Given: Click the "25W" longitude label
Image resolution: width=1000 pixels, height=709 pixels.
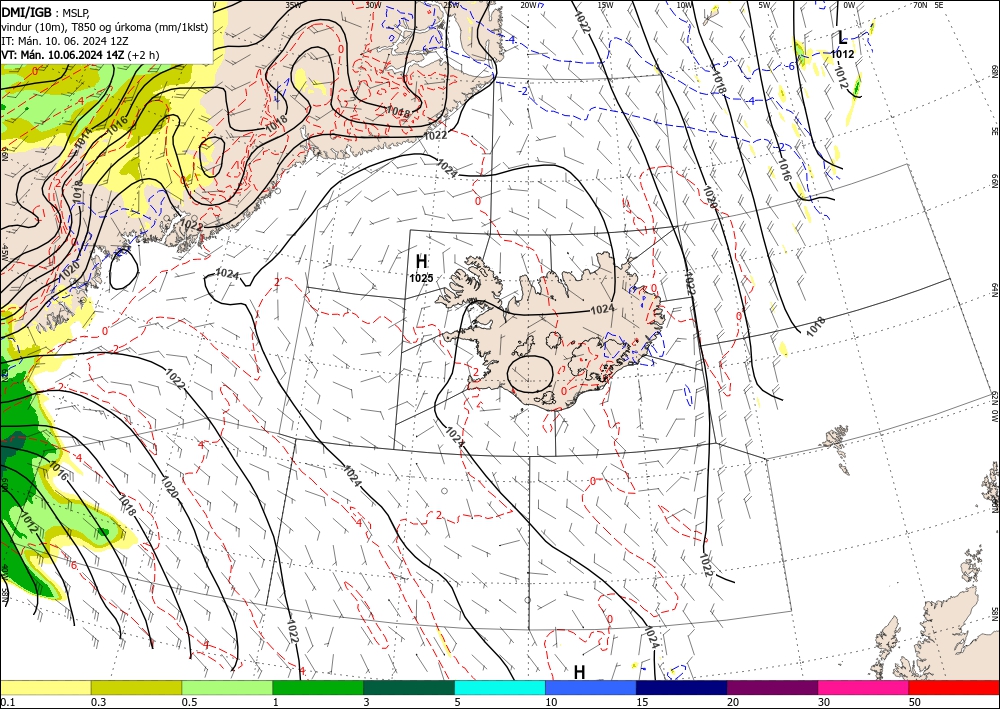Looking at the screenshot, I should (x=451, y=5).
